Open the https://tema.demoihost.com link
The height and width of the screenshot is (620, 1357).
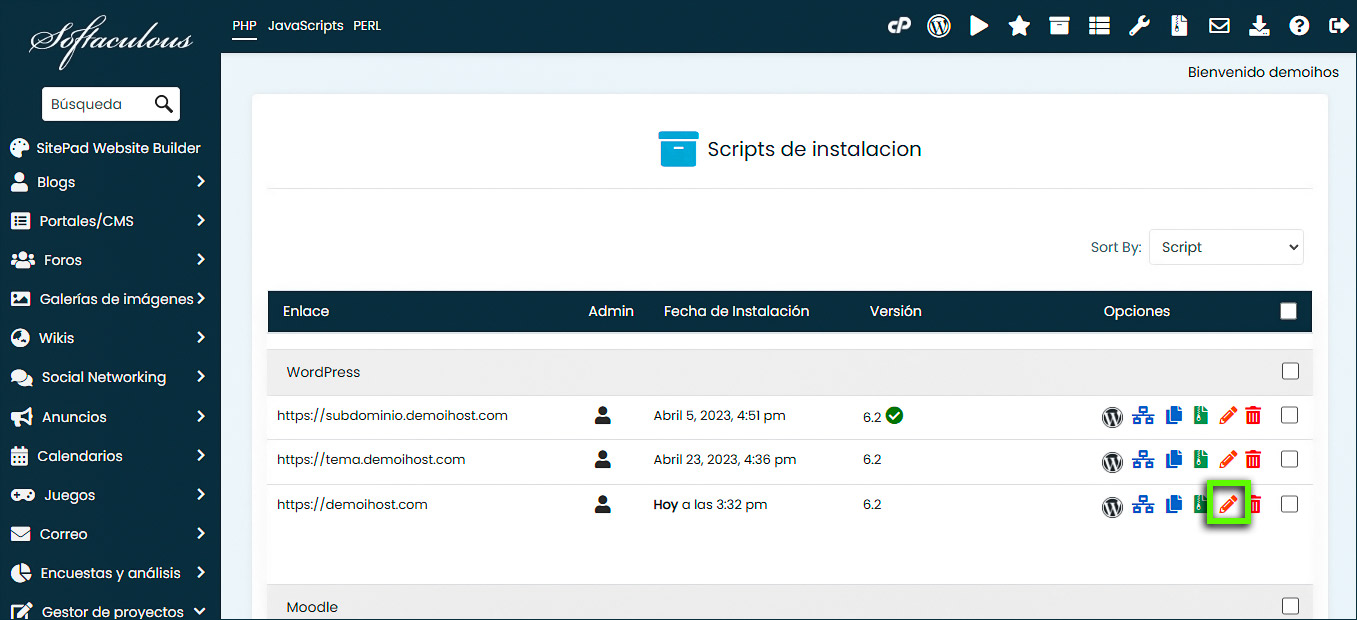point(372,459)
